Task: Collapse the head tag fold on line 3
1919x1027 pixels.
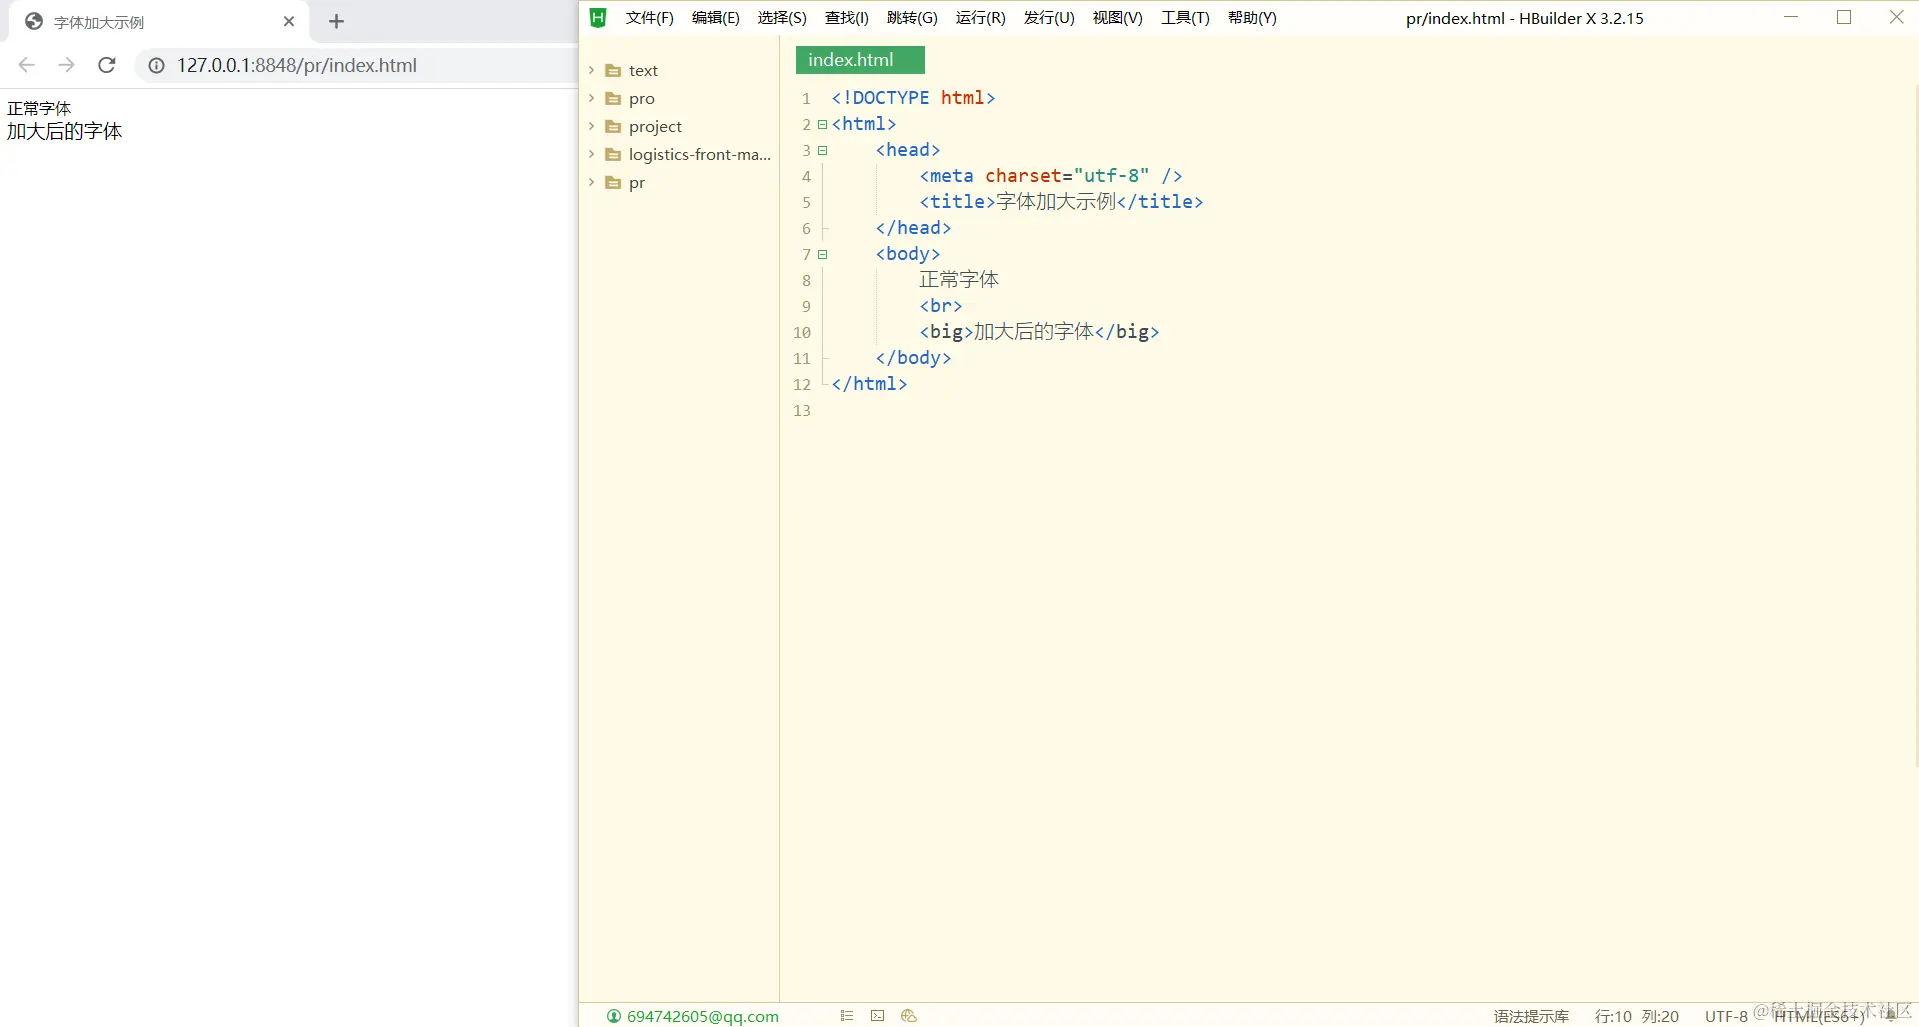Action: click(823, 151)
